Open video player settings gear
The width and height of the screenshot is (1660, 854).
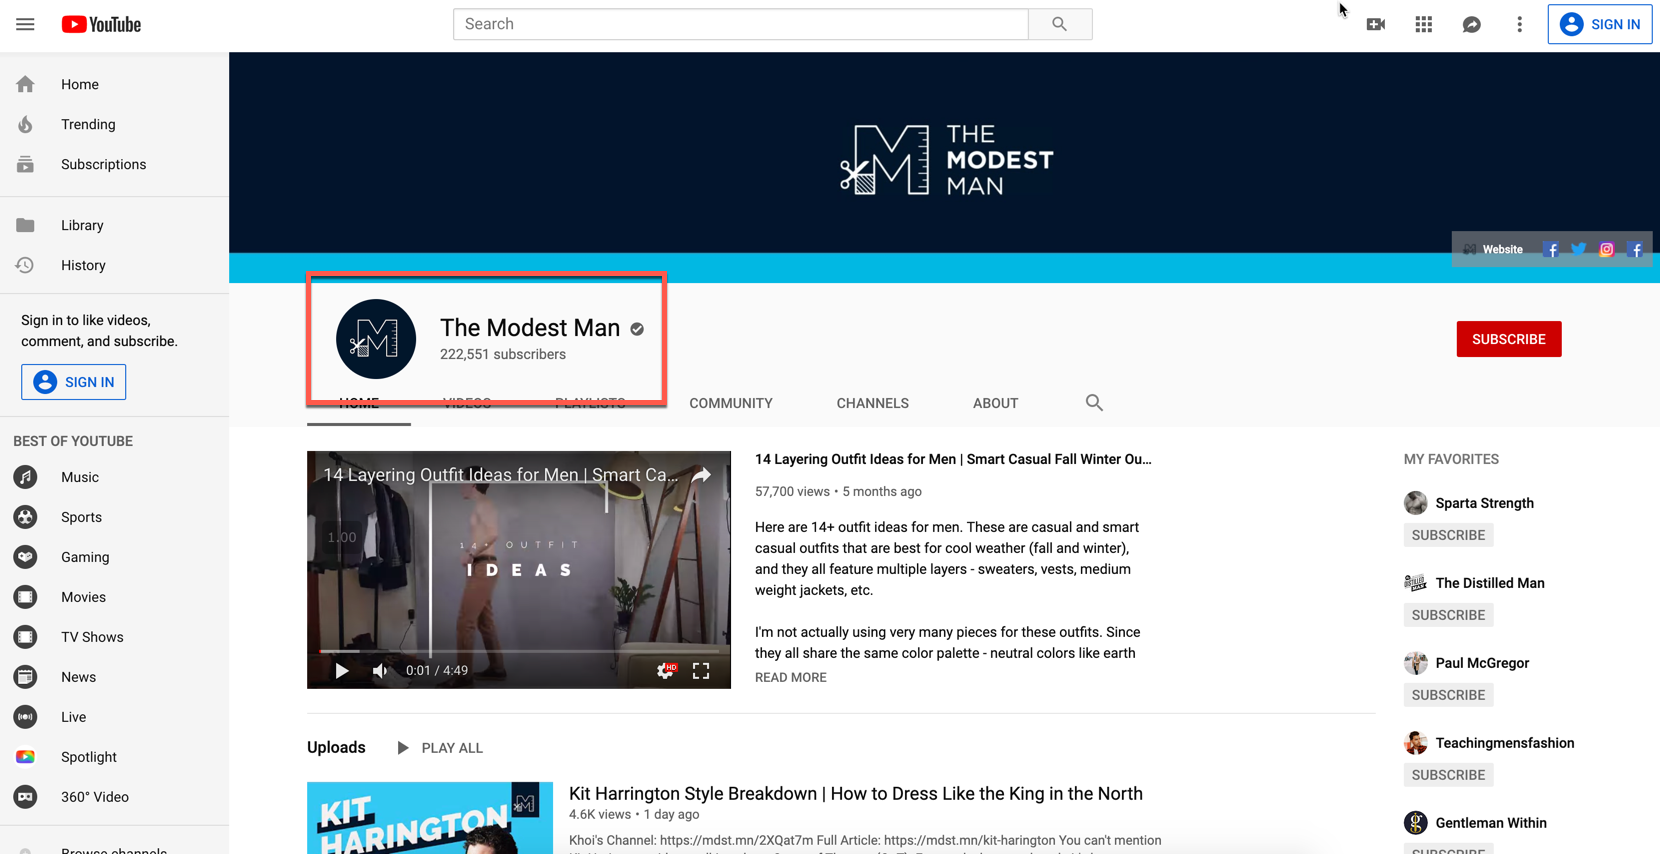pos(665,671)
